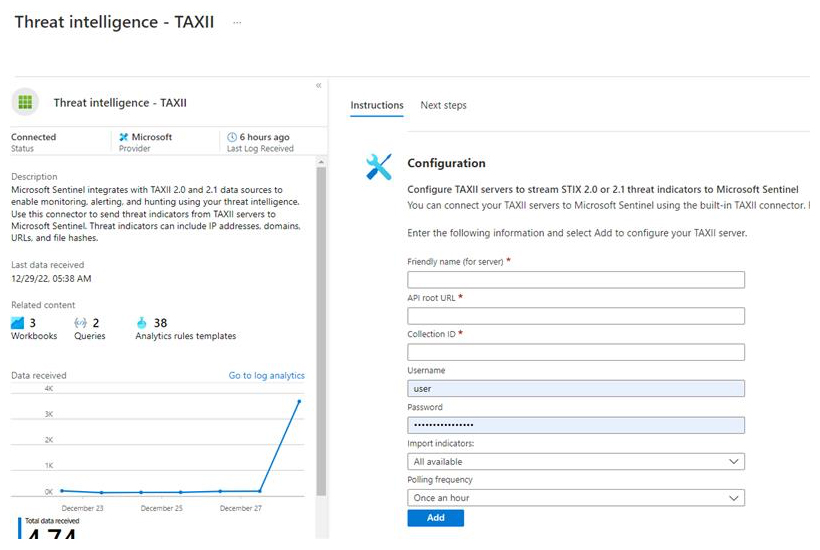Screen dimensions: 820x550
Task: Click the clock icon by 6 hours ago
Action: pos(232,137)
